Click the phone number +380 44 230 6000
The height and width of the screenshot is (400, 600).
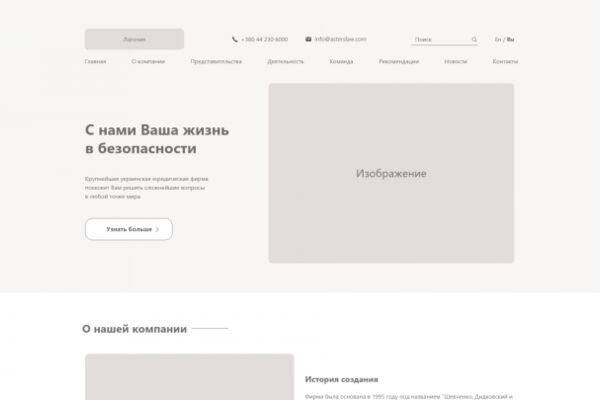(264, 39)
